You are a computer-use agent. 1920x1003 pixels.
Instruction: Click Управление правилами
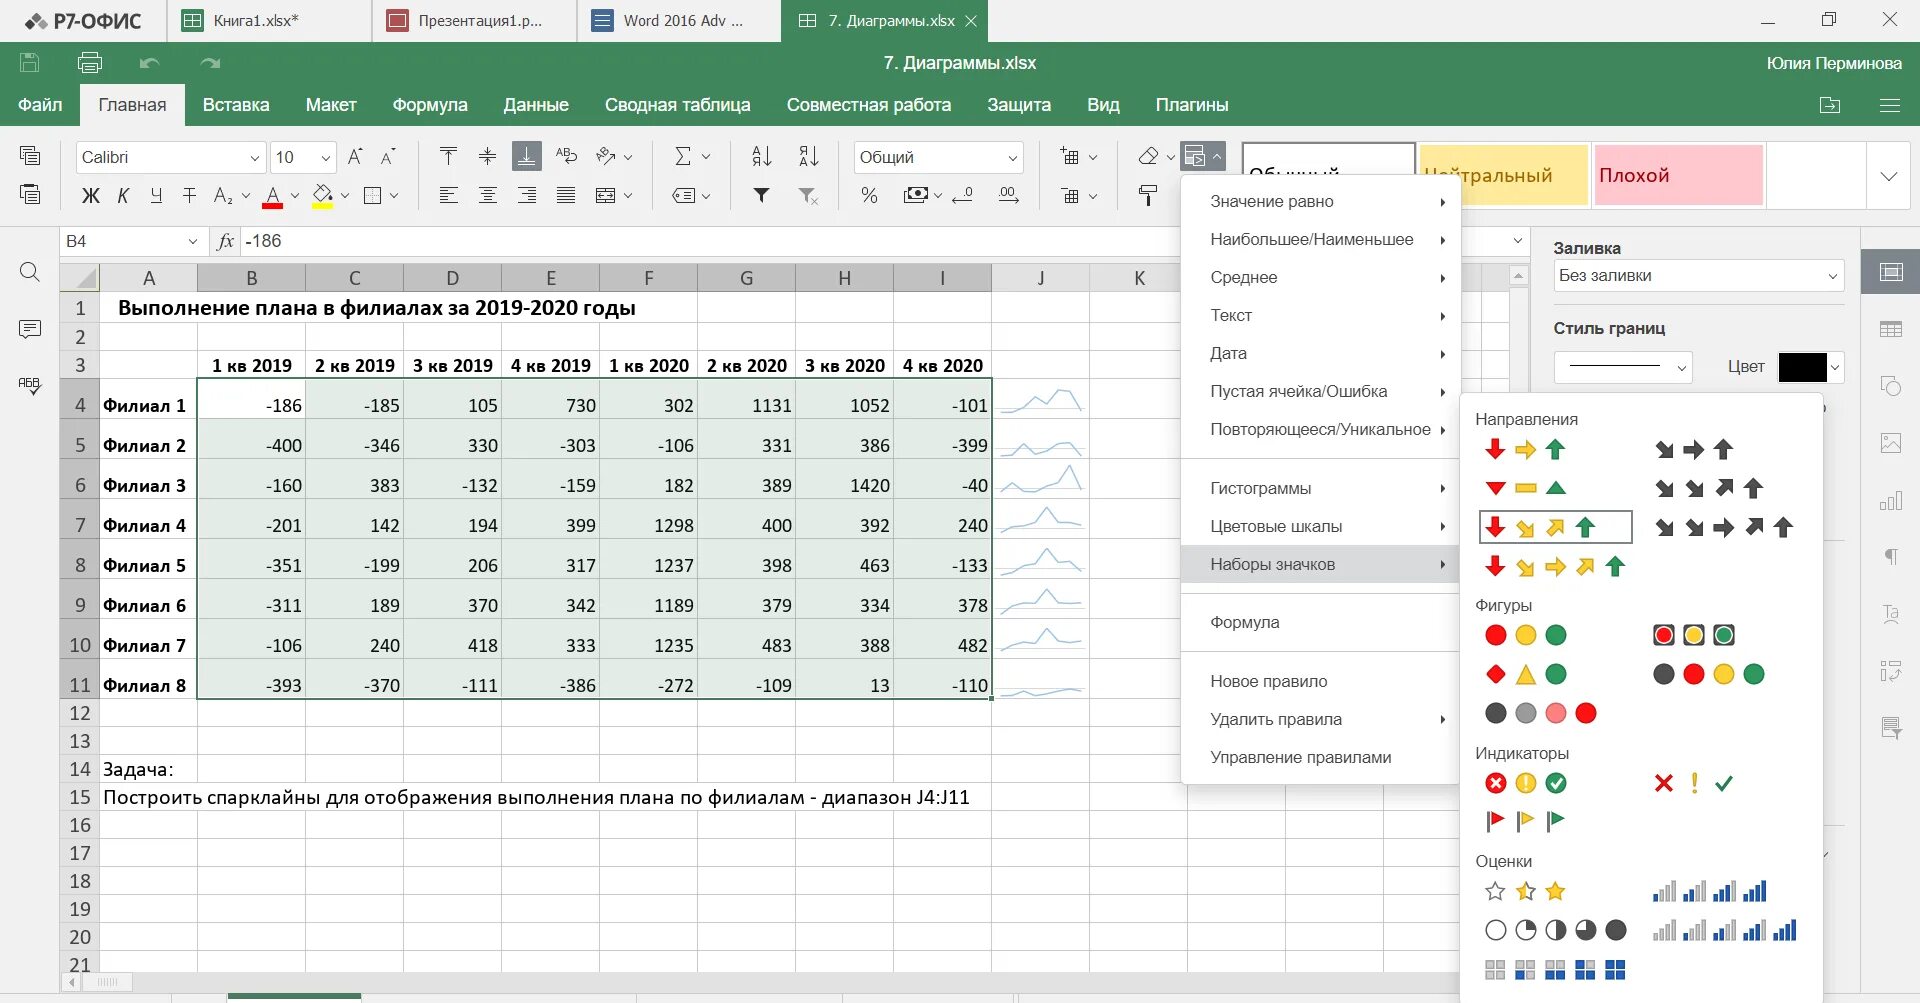point(1320,757)
